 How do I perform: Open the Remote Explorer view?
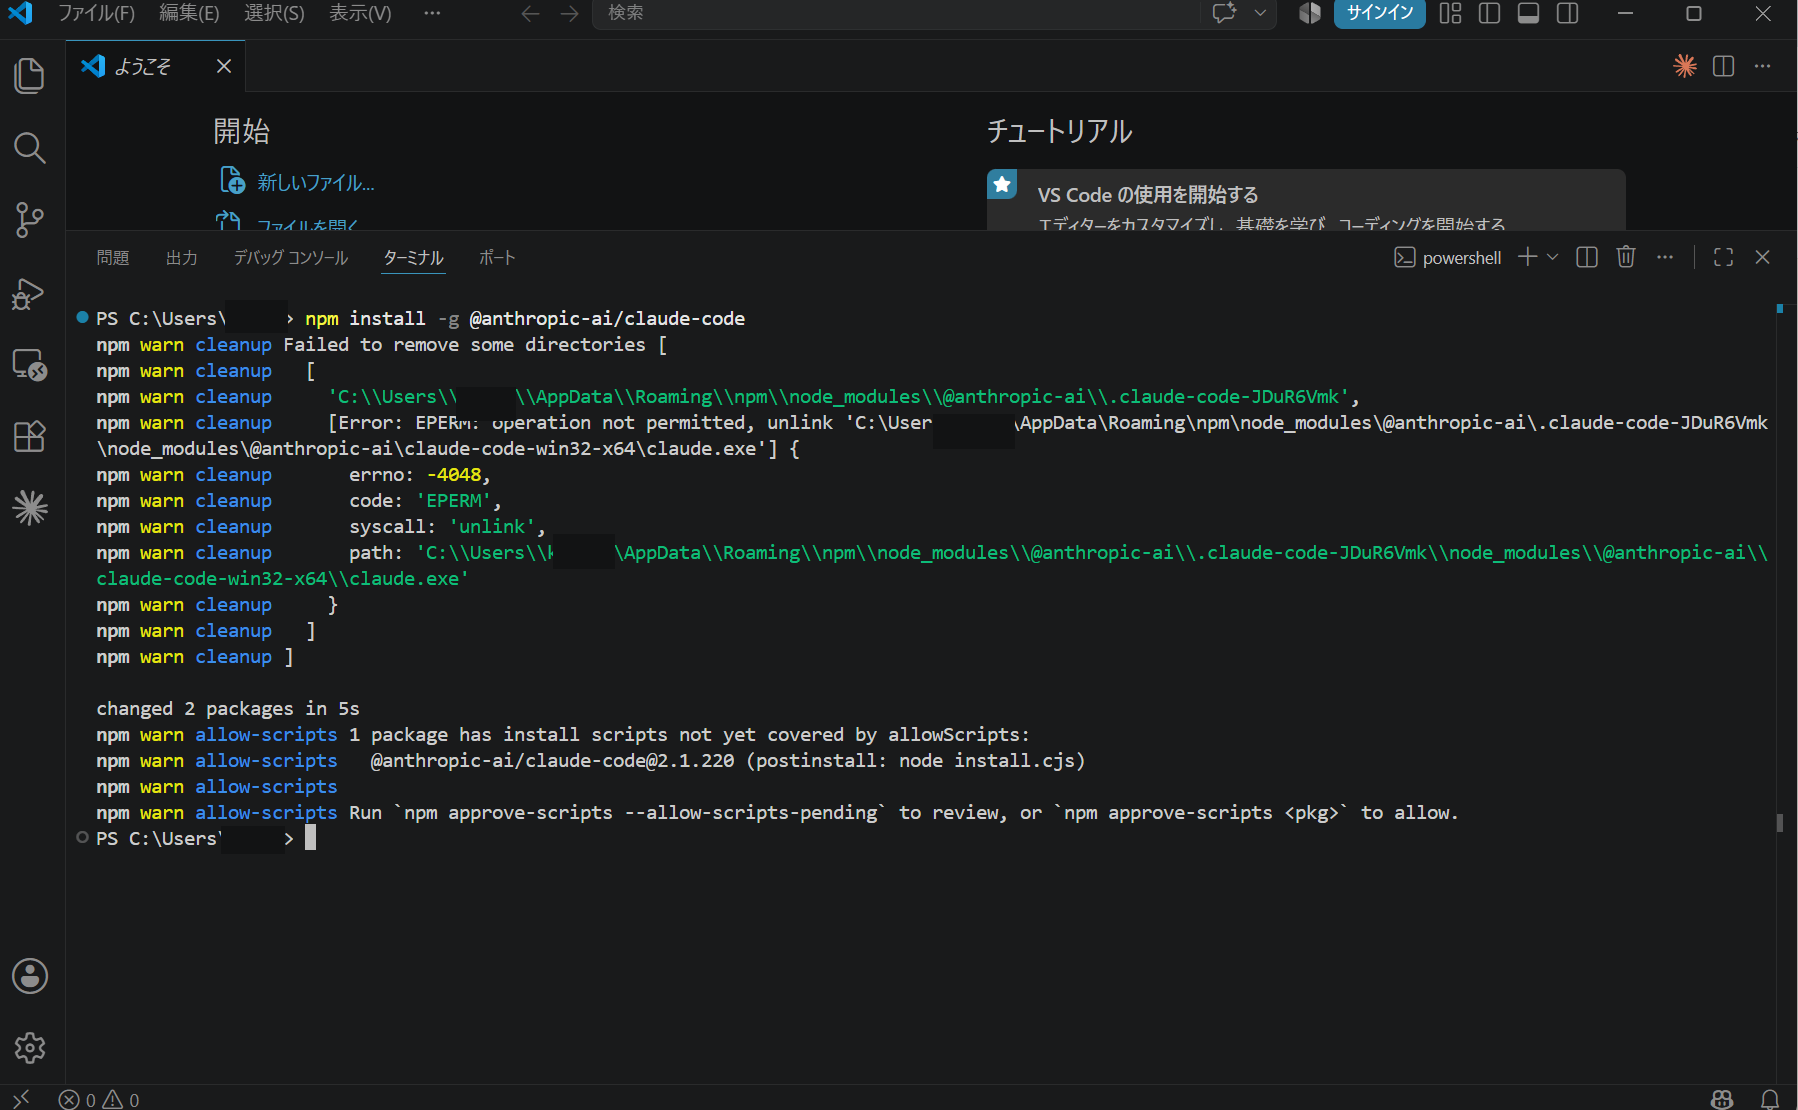click(x=30, y=365)
